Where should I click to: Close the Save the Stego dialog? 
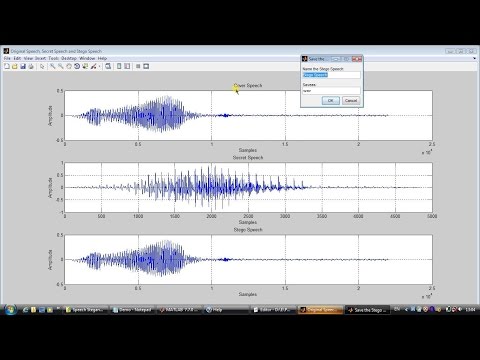click(357, 59)
